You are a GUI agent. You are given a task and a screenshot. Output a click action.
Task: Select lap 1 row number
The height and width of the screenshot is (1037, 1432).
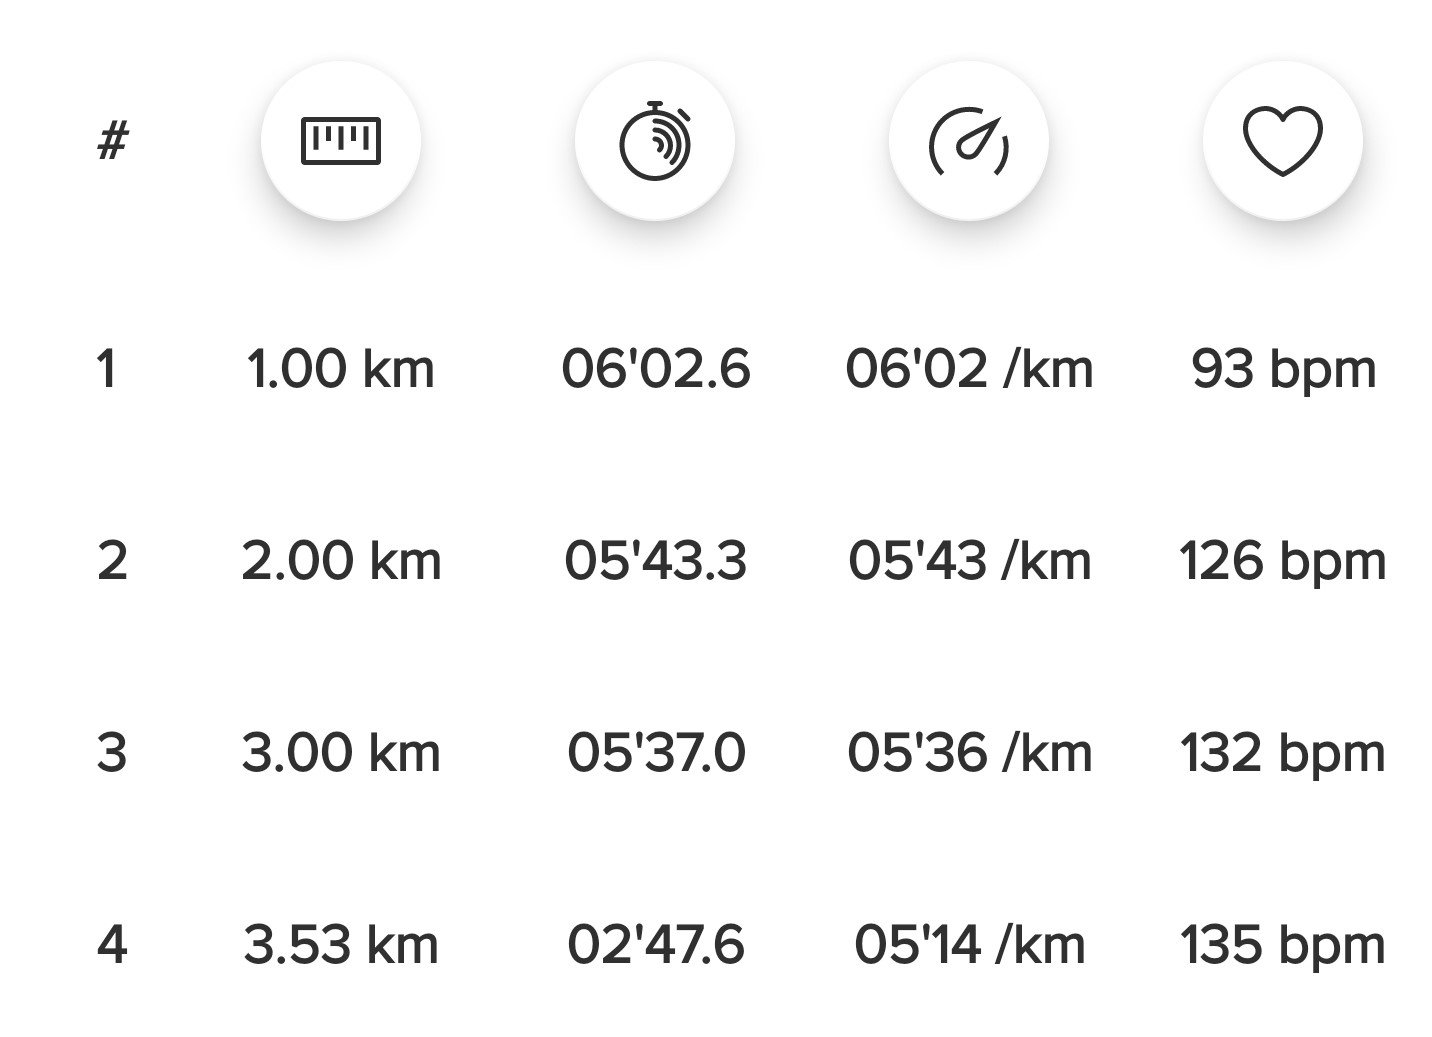[x=107, y=369]
